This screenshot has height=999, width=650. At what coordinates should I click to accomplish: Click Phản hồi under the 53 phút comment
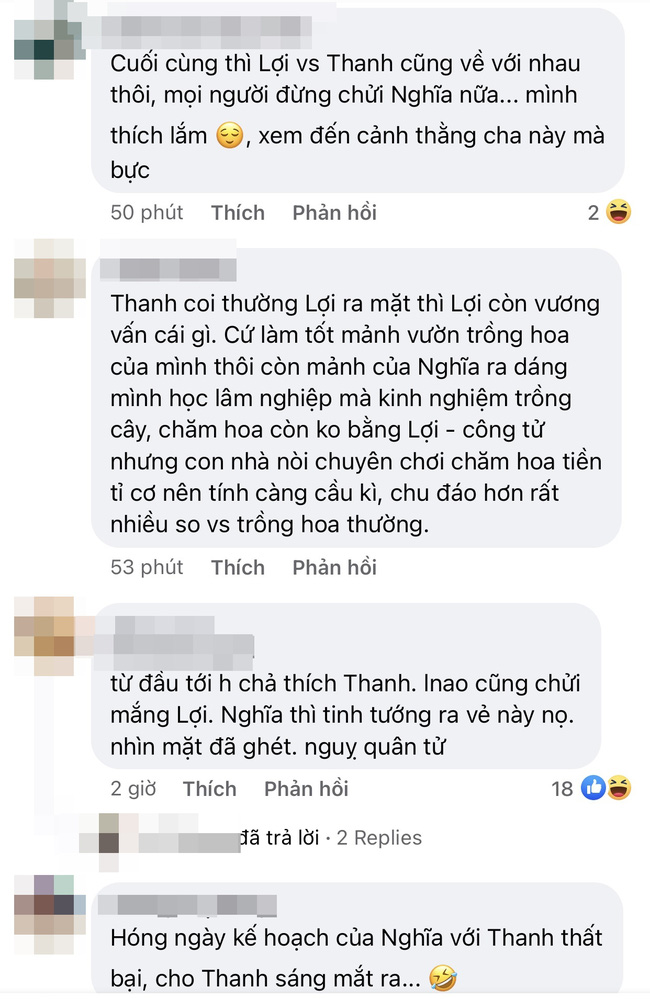click(x=335, y=567)
